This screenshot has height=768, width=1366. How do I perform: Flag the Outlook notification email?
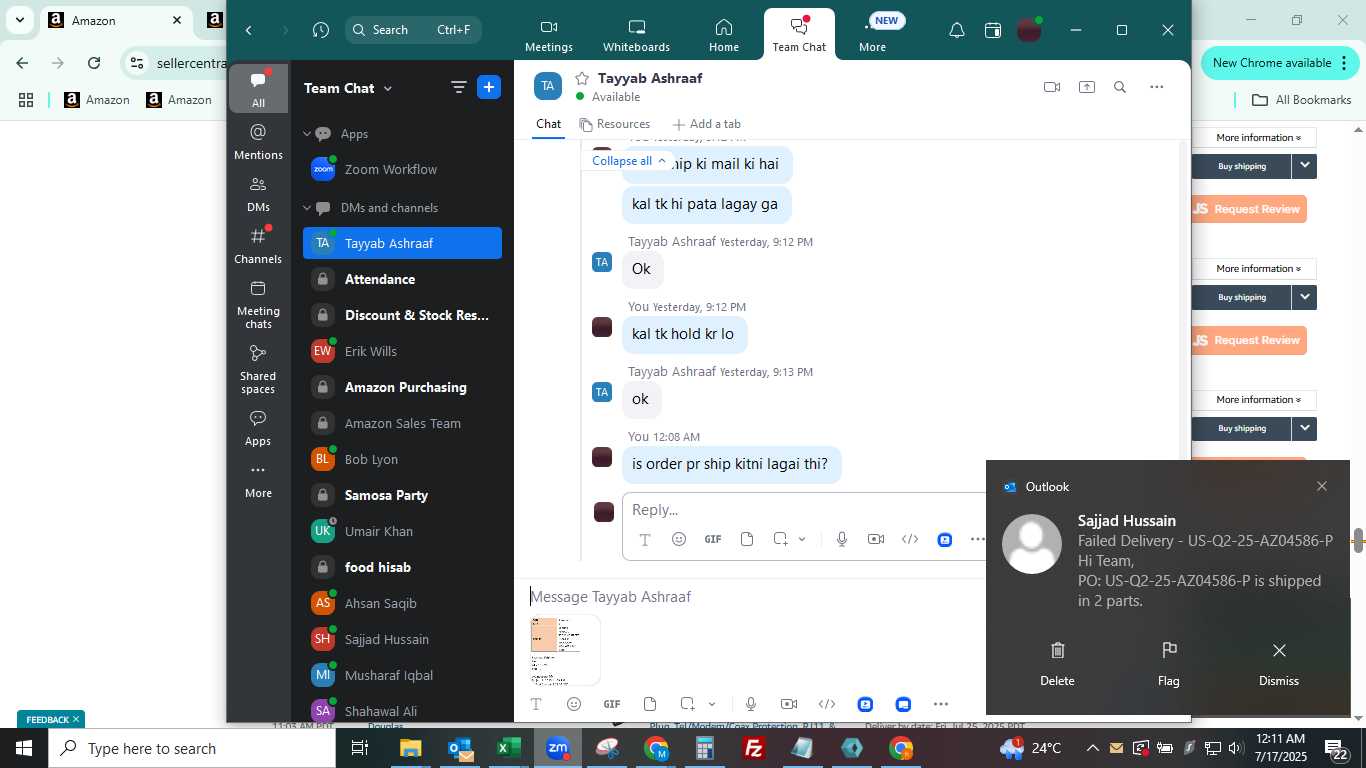tap(1169, 664)
